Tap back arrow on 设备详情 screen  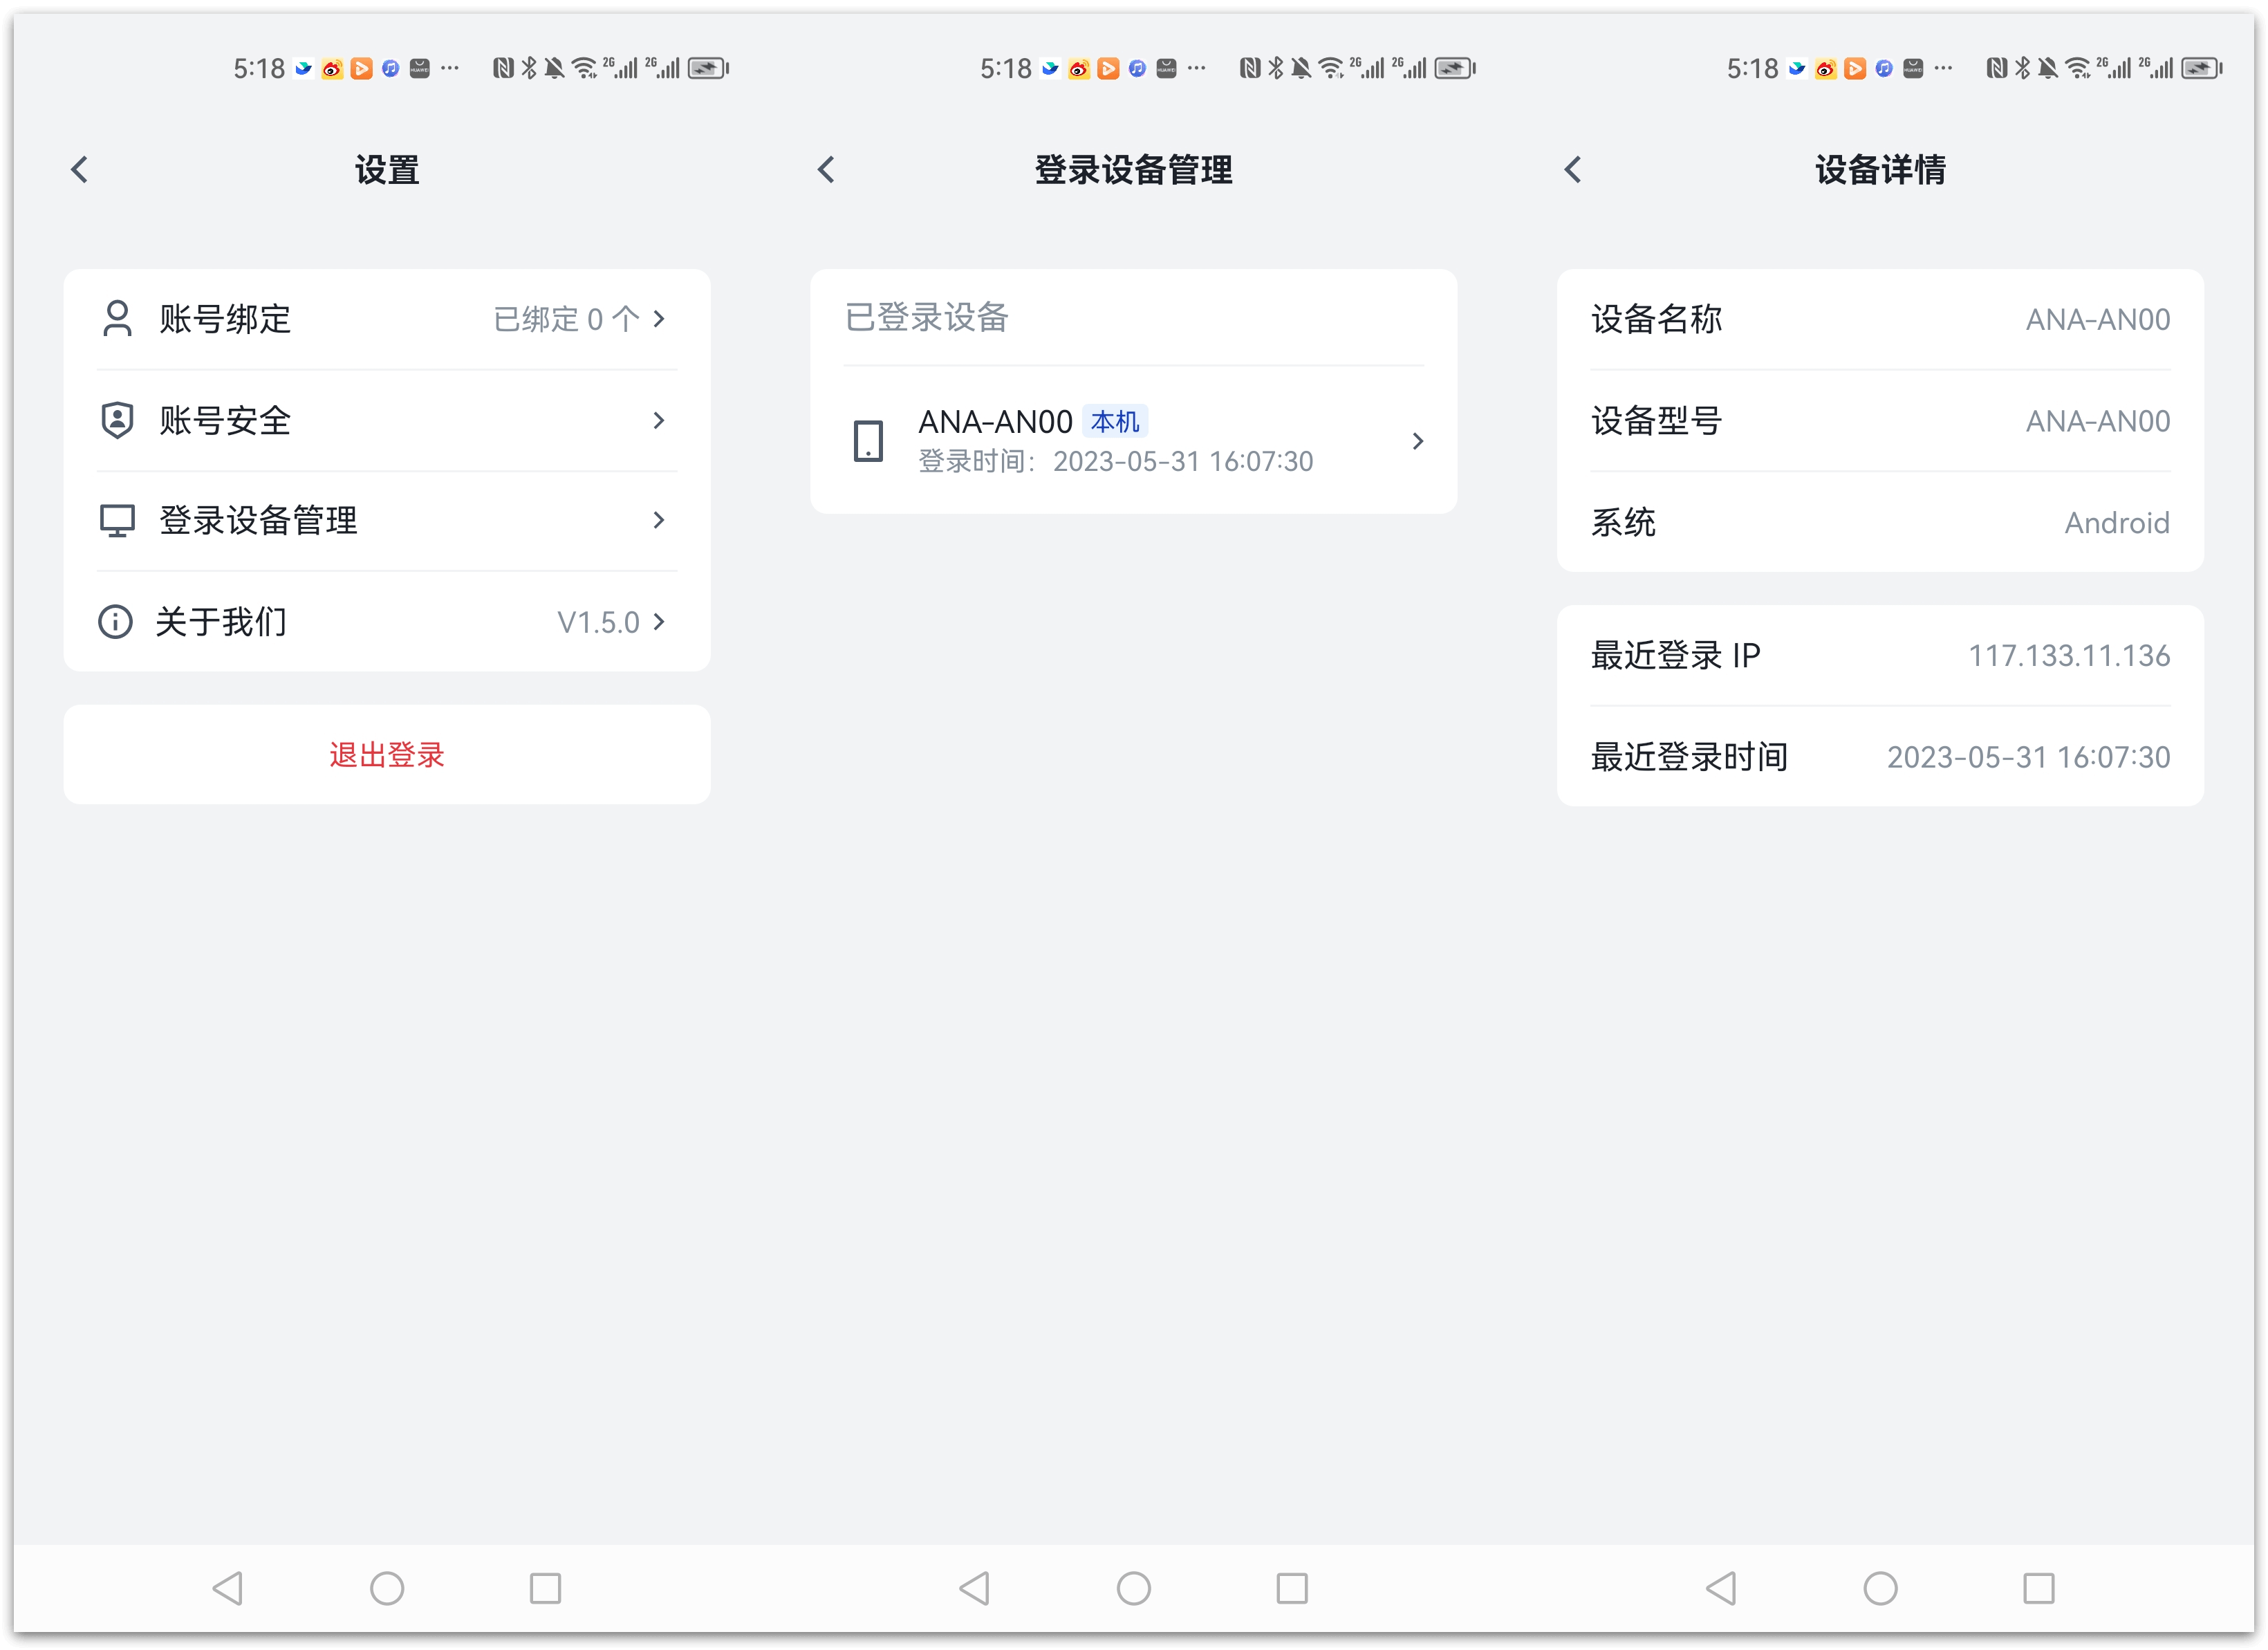click(1573, 170)
